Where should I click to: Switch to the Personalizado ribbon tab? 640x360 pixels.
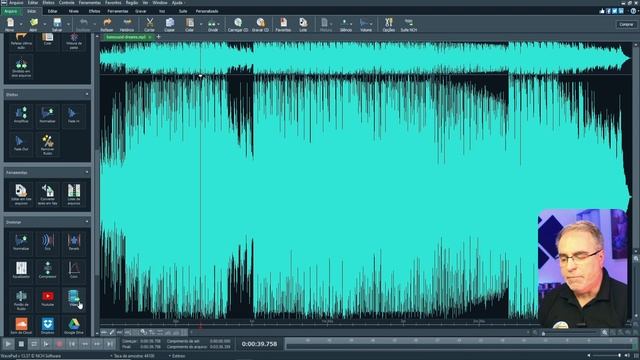207,11
